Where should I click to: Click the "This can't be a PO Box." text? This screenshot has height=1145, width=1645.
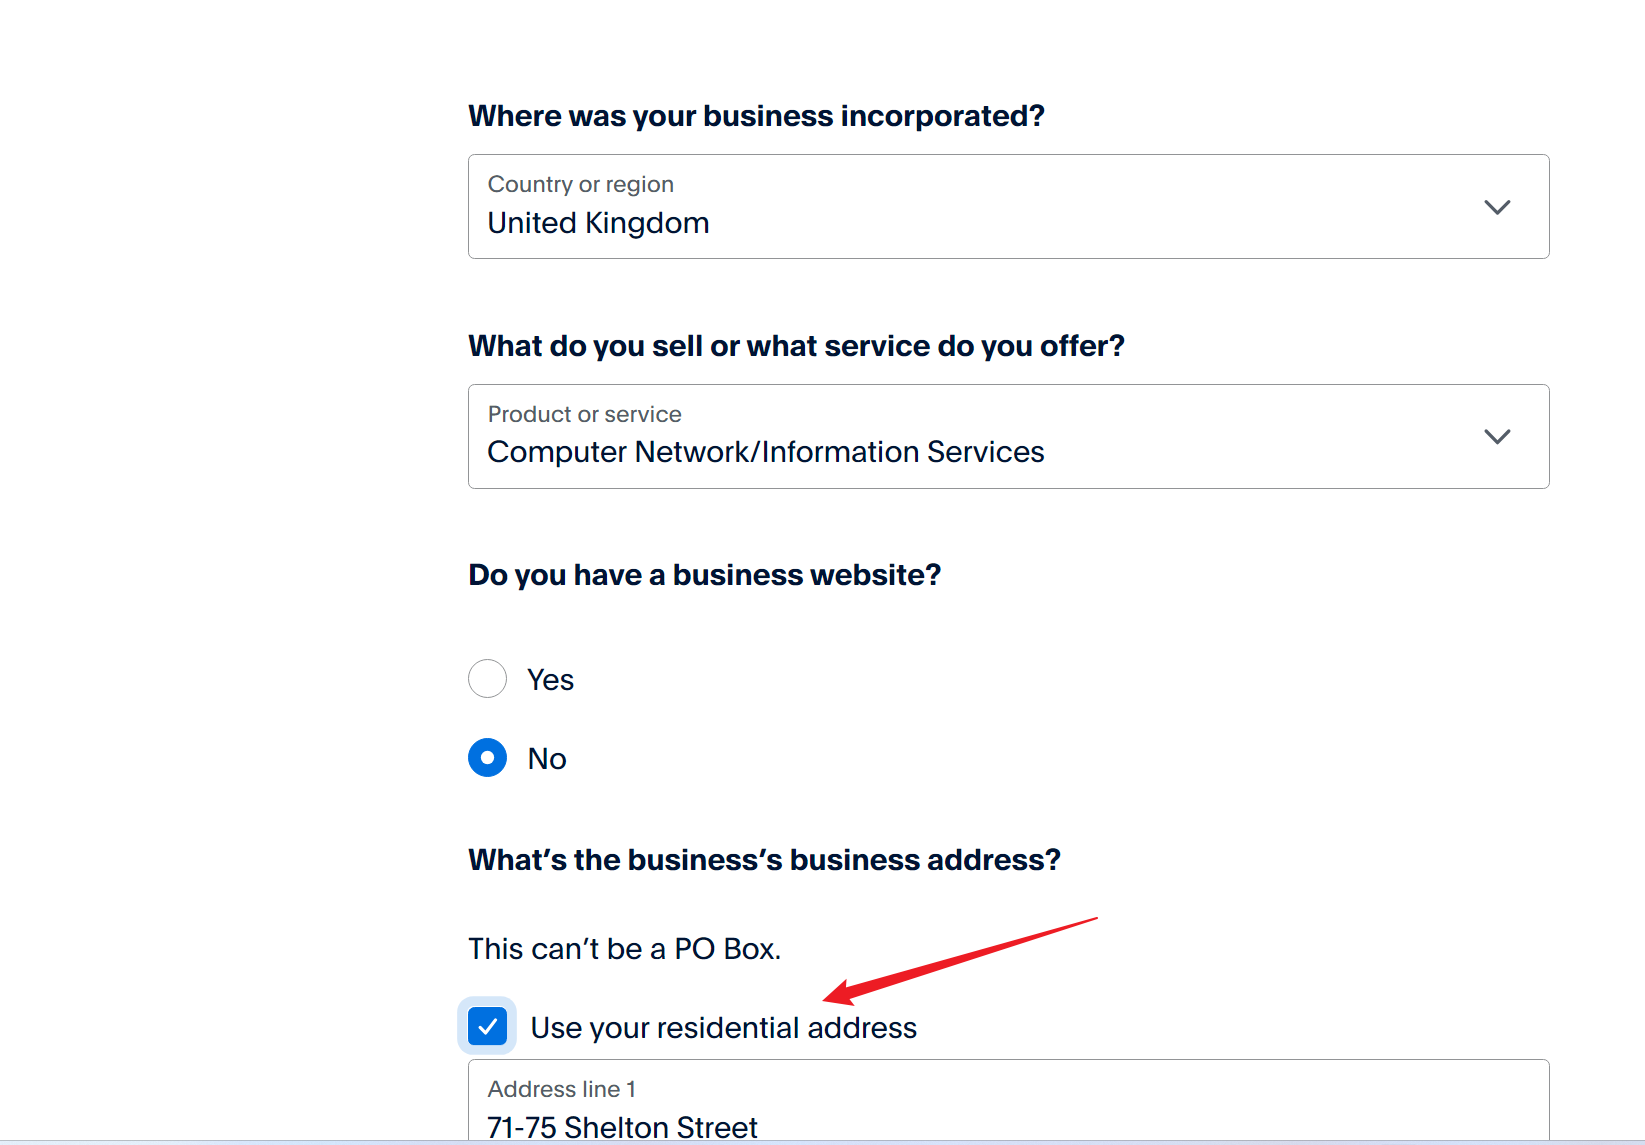click(624, 949)
